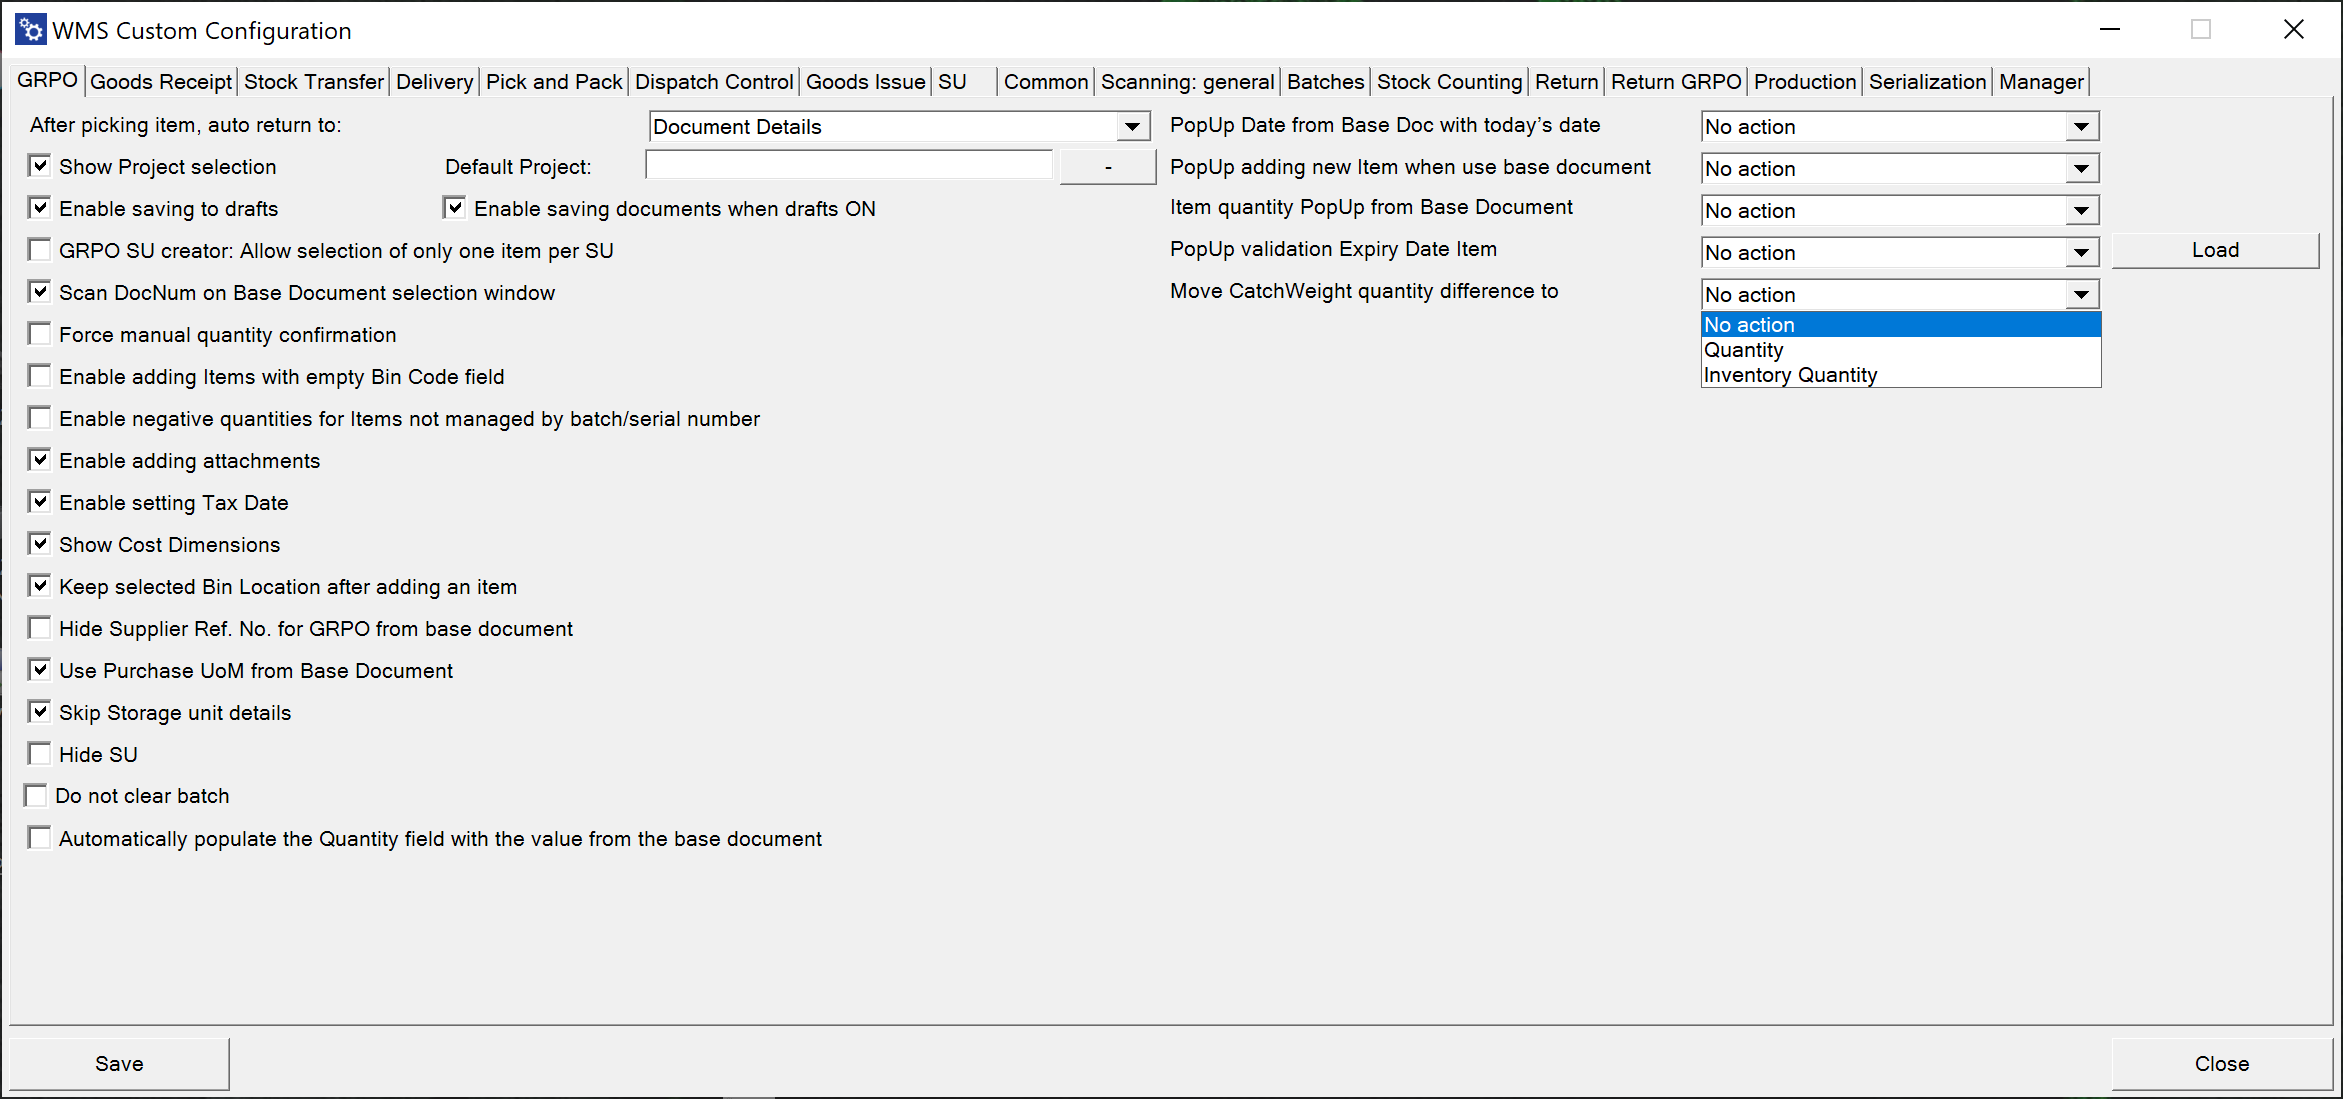Switch to the Pick and Pack tab
2343x1099 pixels.
tap(553, 82)
